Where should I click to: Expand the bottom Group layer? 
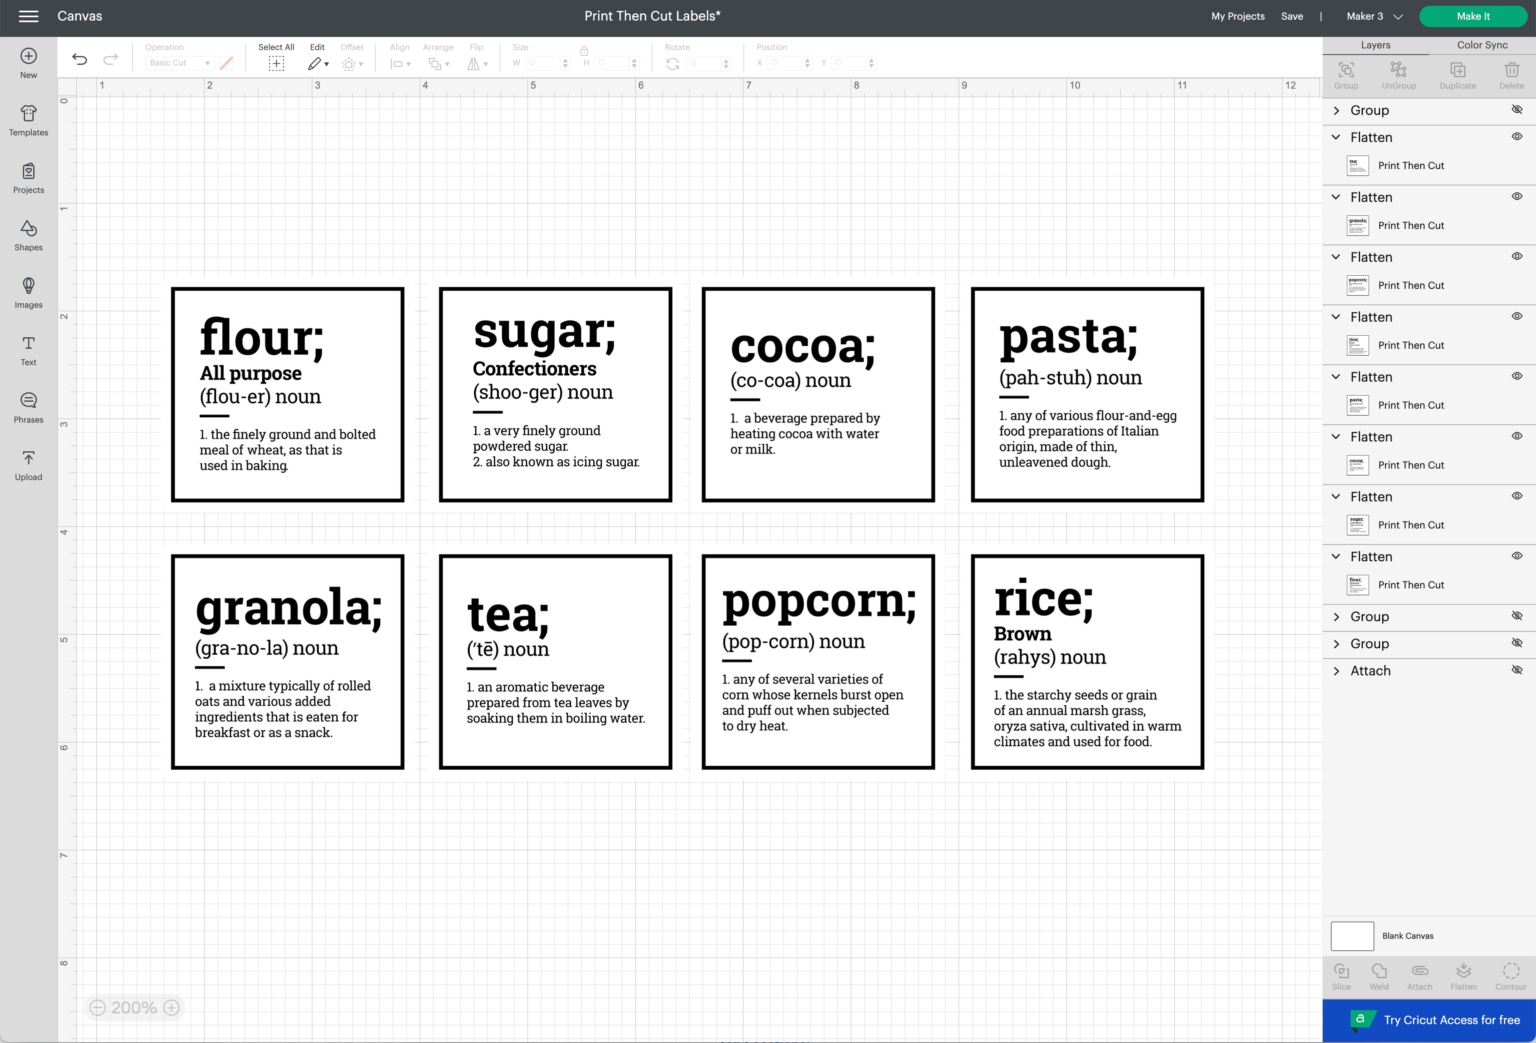1337,643
